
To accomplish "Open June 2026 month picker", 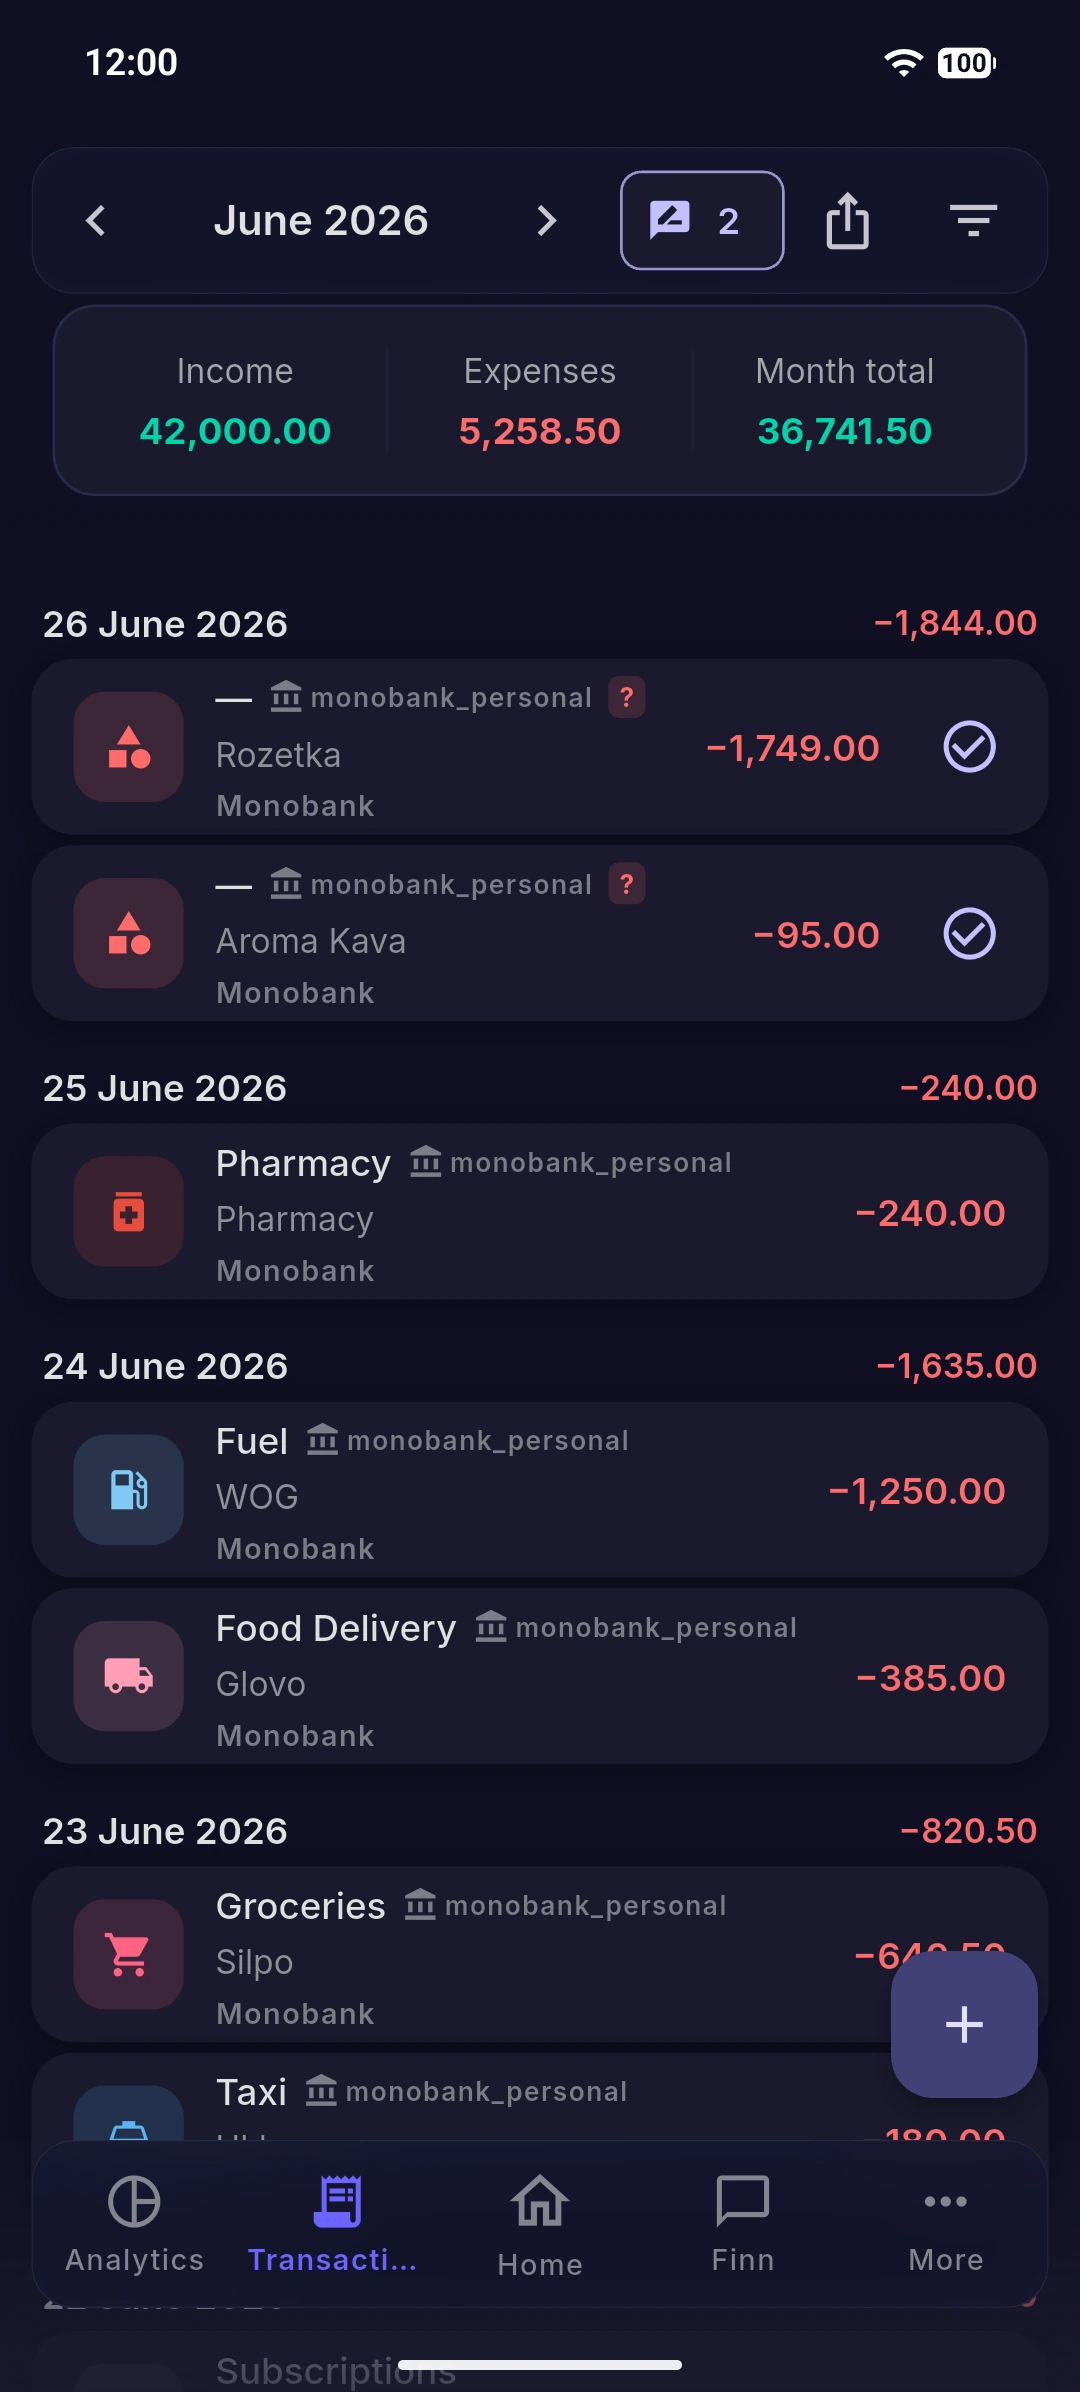I will point(321,220).
